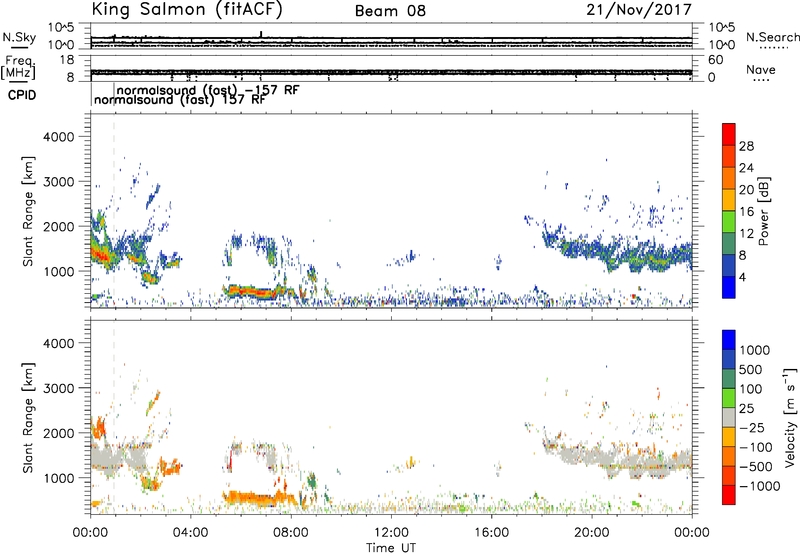
Task: Select the 12:00 time tick label
Action: (391, 533)
